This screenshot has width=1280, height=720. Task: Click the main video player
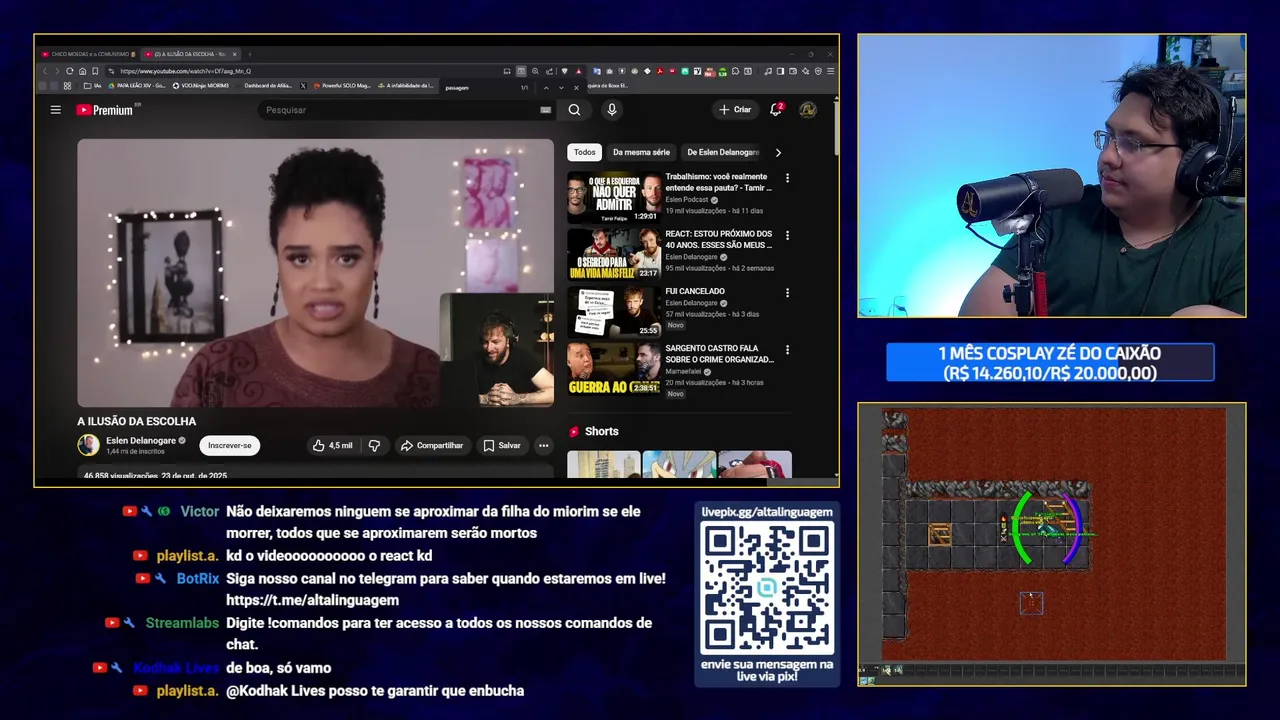tap(315, 273)
